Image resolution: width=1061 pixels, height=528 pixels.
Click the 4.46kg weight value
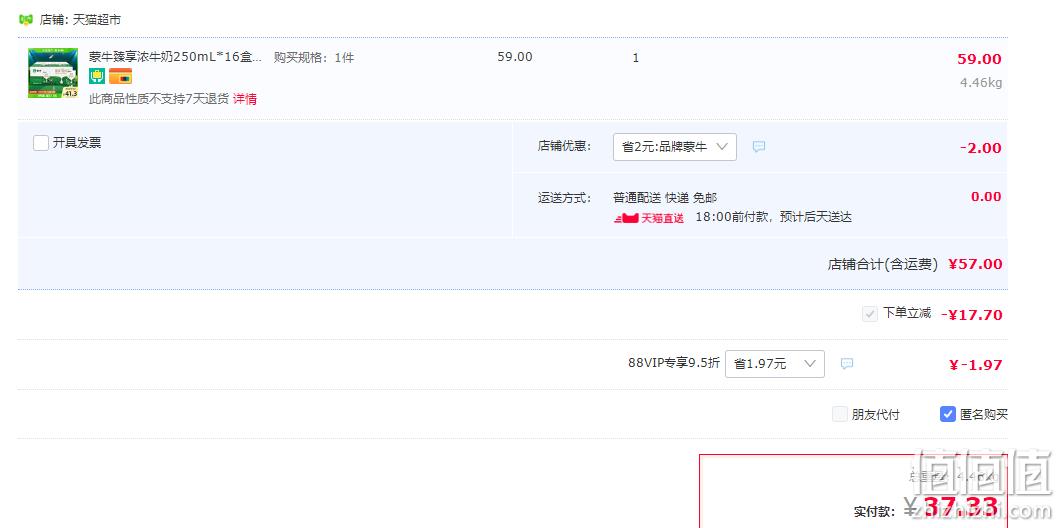[x=980, y=83]
